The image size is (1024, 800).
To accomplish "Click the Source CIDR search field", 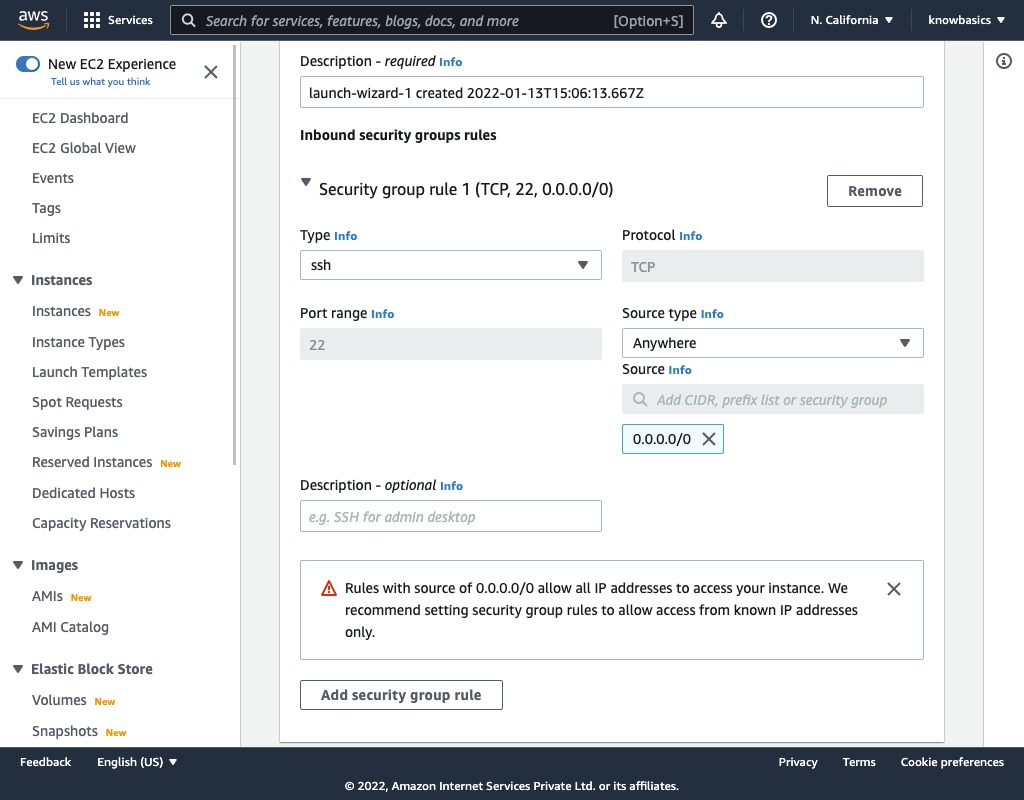I will [x=773, y=399].
